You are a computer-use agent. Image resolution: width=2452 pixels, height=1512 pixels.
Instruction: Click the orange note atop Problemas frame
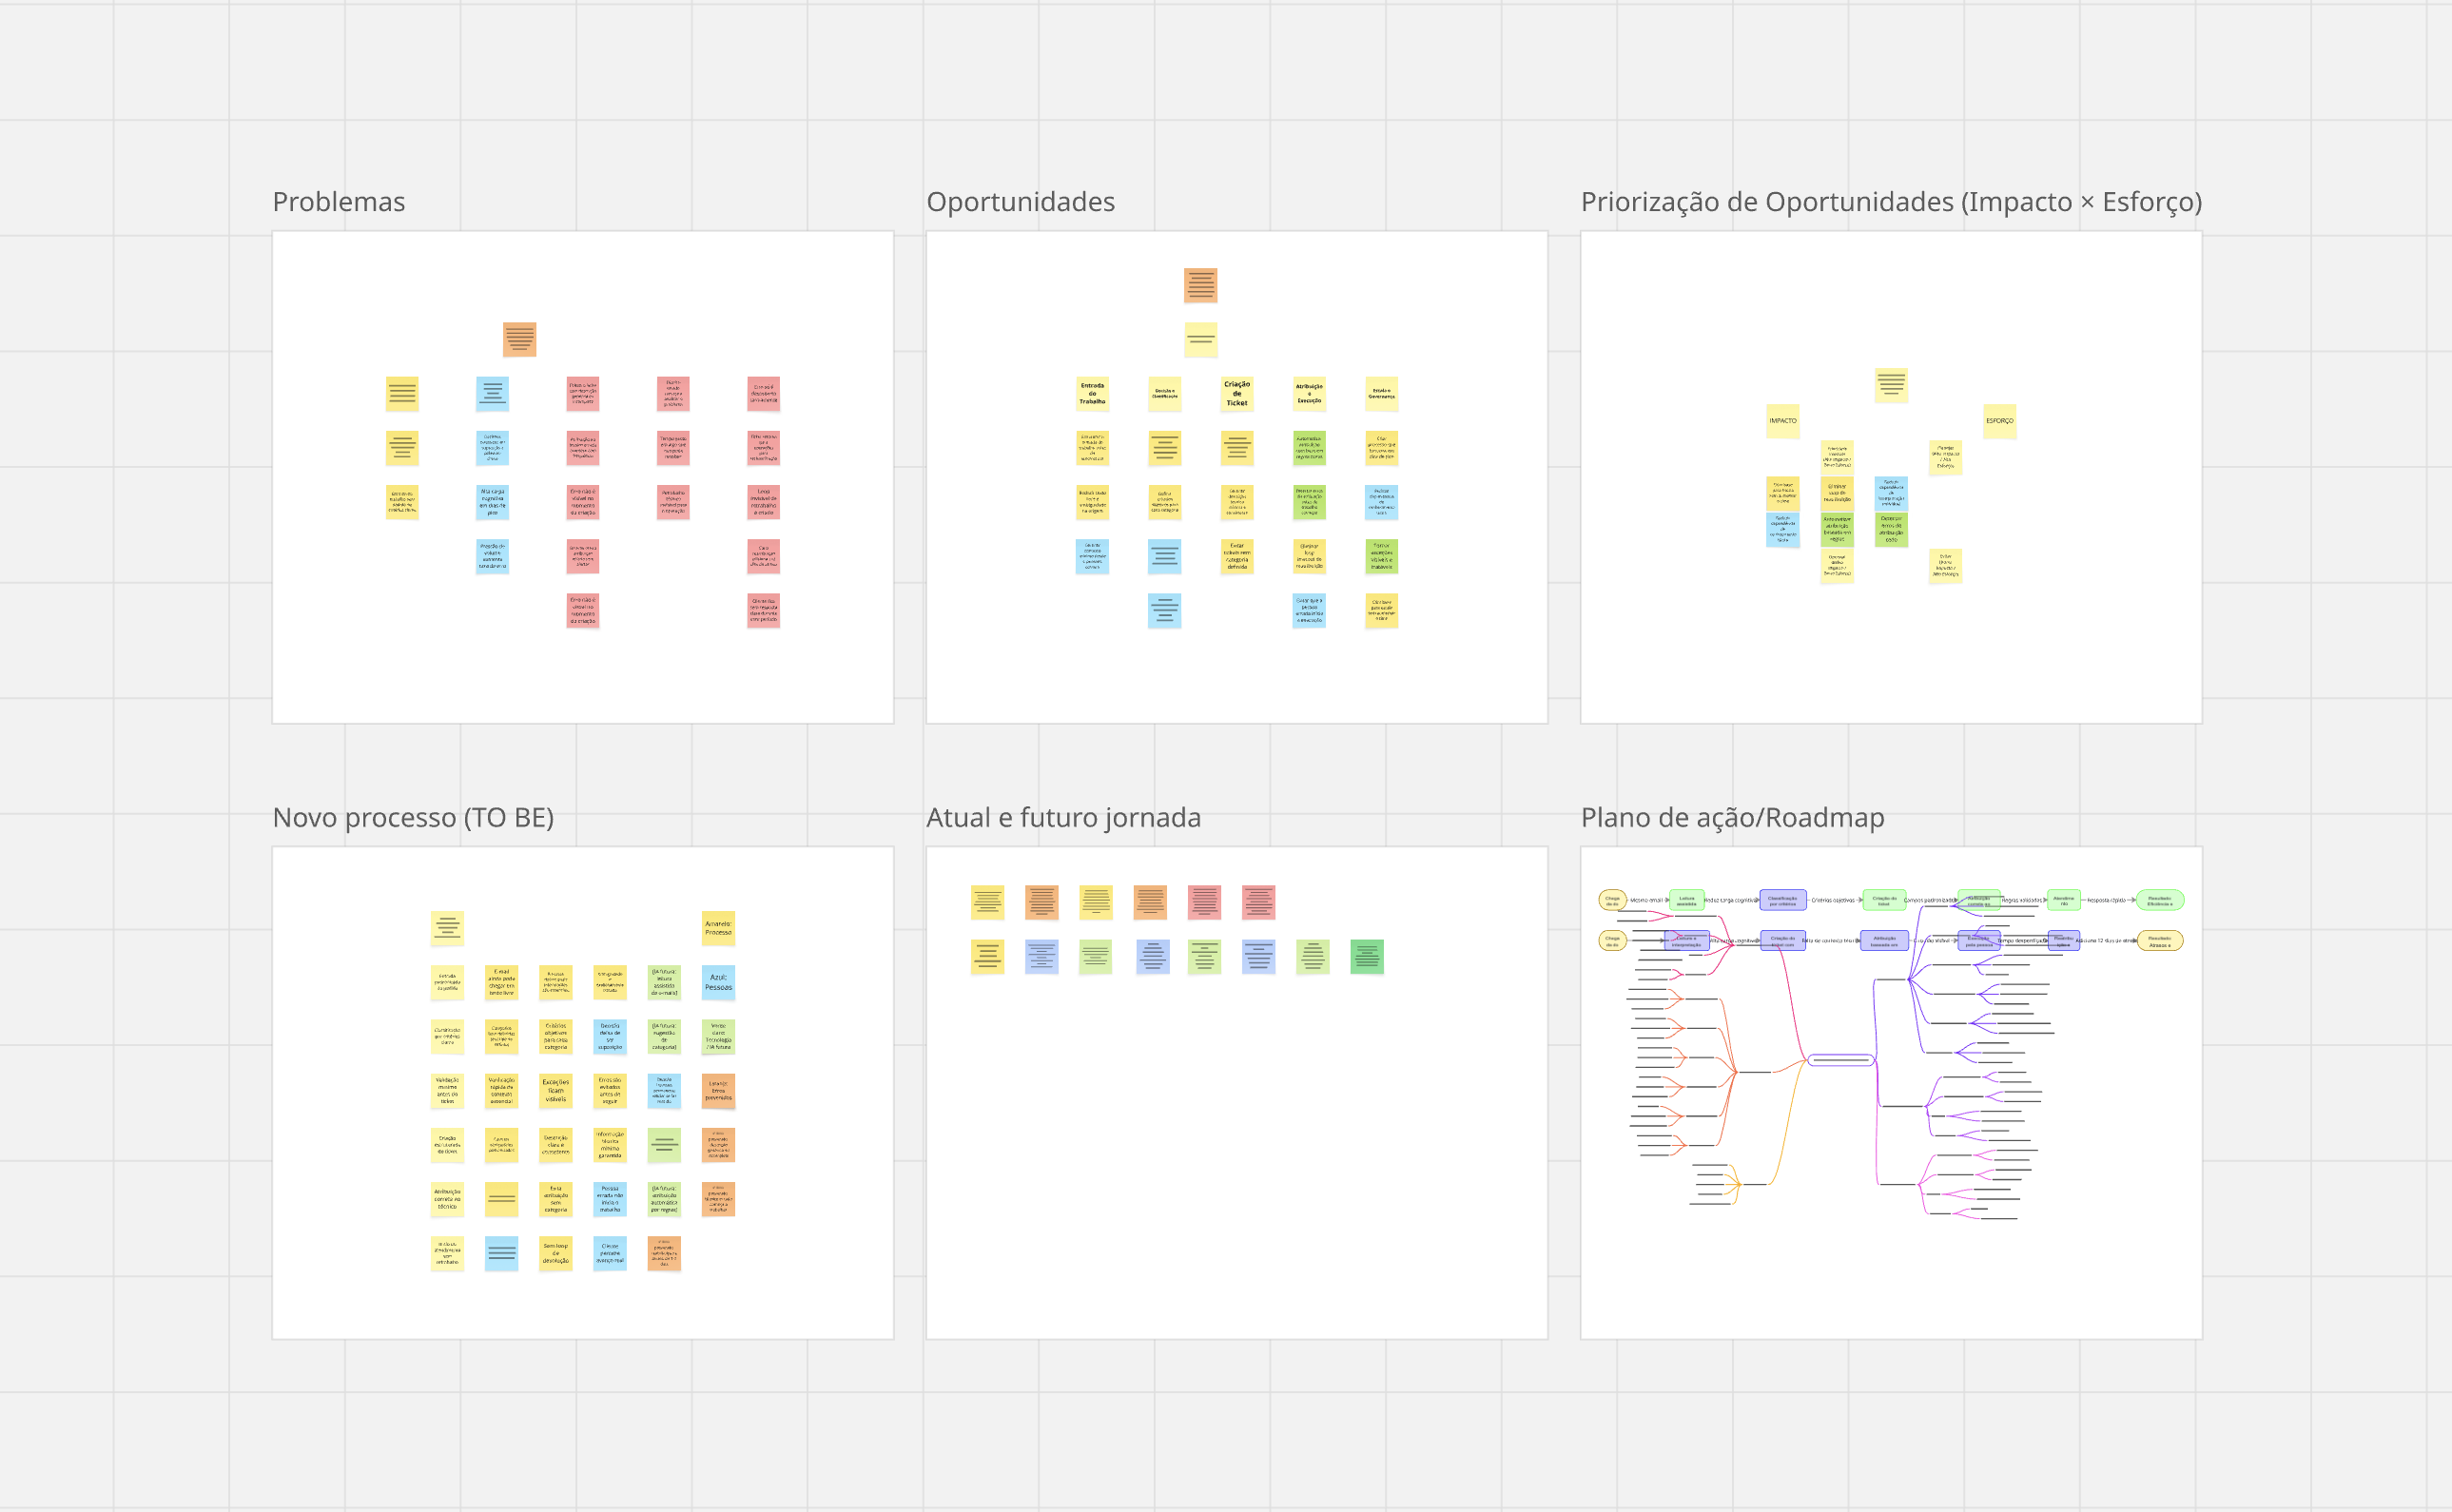coord(519,339)
